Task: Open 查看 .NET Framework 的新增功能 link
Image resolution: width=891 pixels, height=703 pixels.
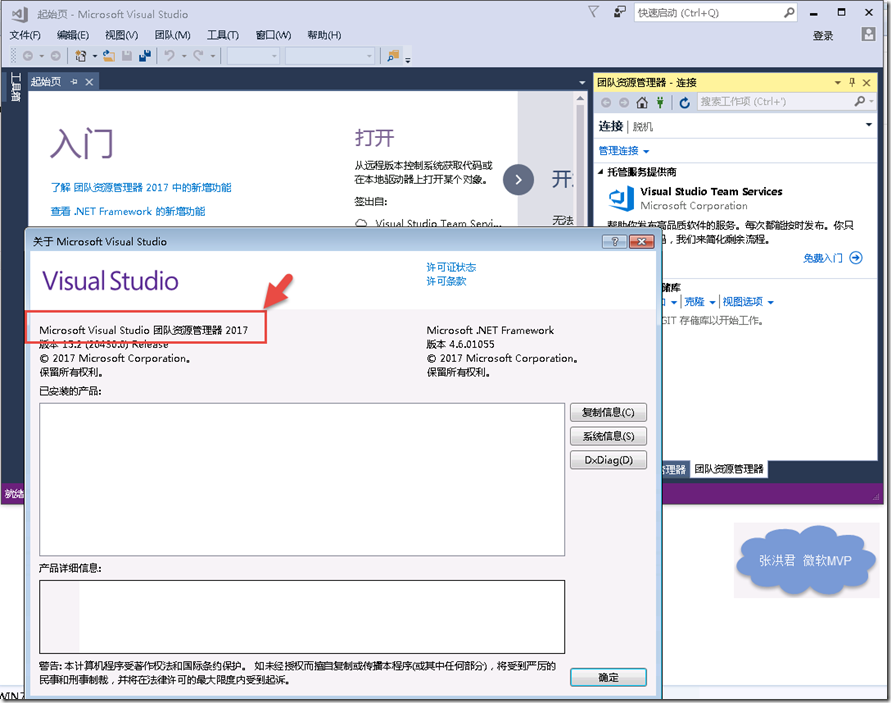Action: click(128, 211)
